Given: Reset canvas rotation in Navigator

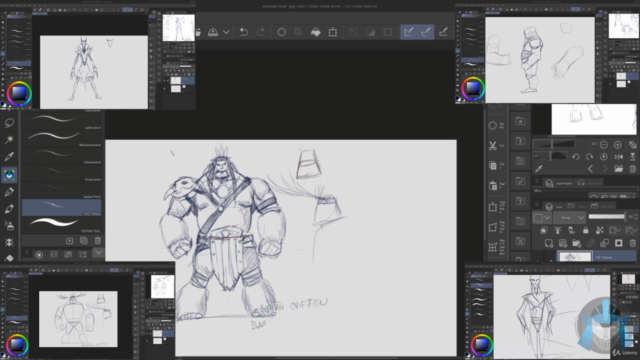Looking at the screenshot, I should click(604, 157).
